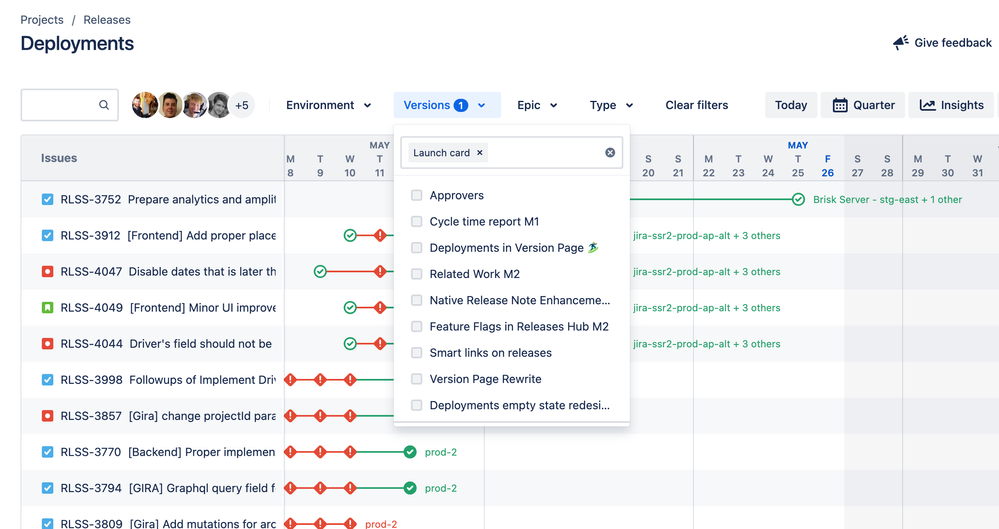This screenshot has height=529, width=999.
Task: Remove the Launch card tag
Action: click(x=480, y=153)
